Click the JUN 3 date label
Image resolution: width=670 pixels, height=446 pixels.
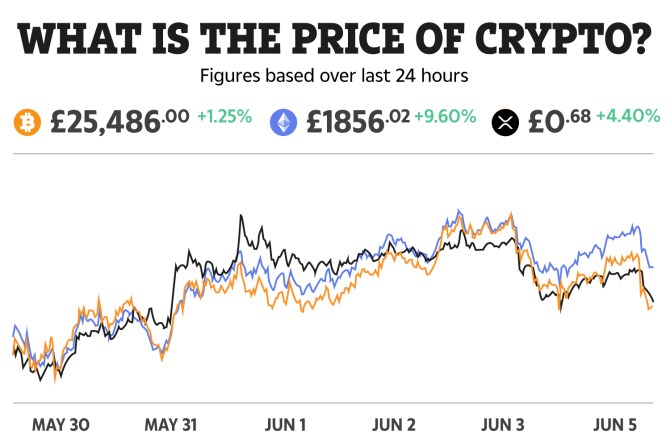(502, 425)
